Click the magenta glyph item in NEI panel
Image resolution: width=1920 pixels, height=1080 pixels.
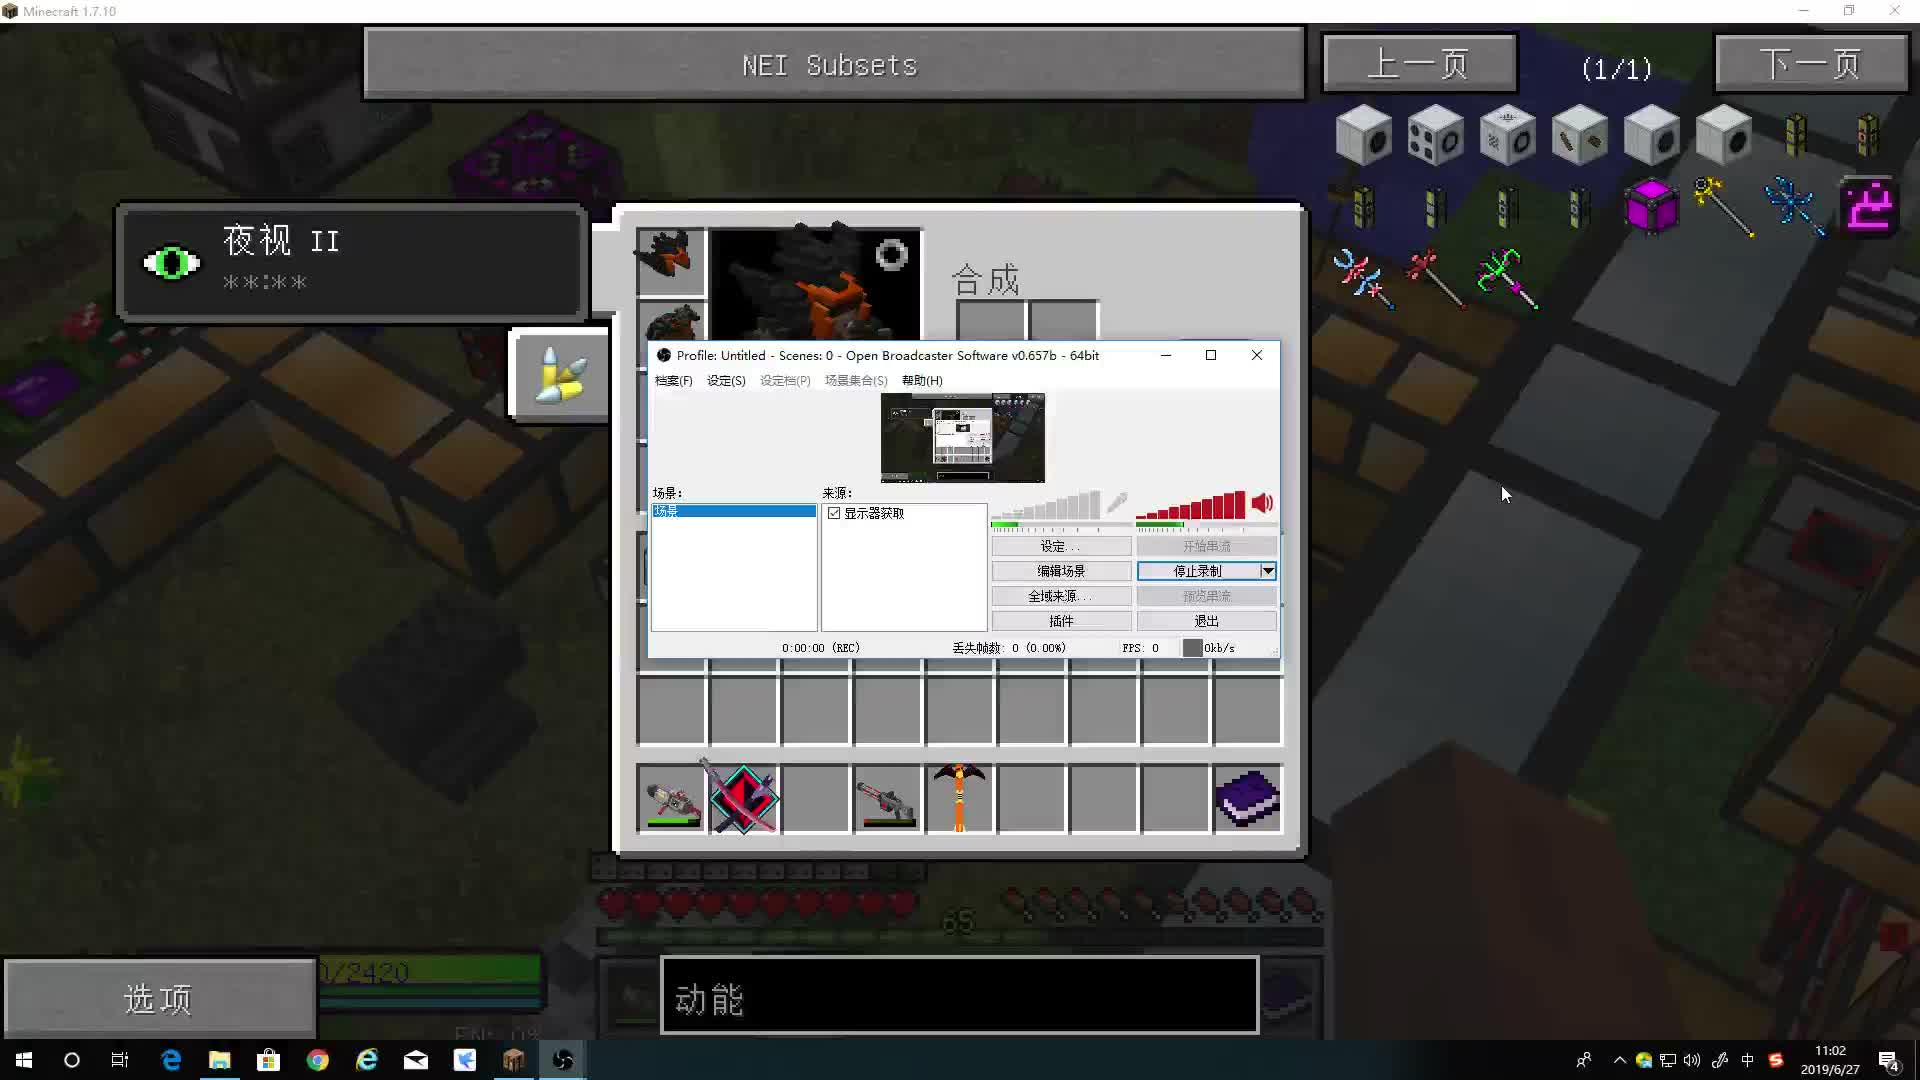(x=1868, y=207)
